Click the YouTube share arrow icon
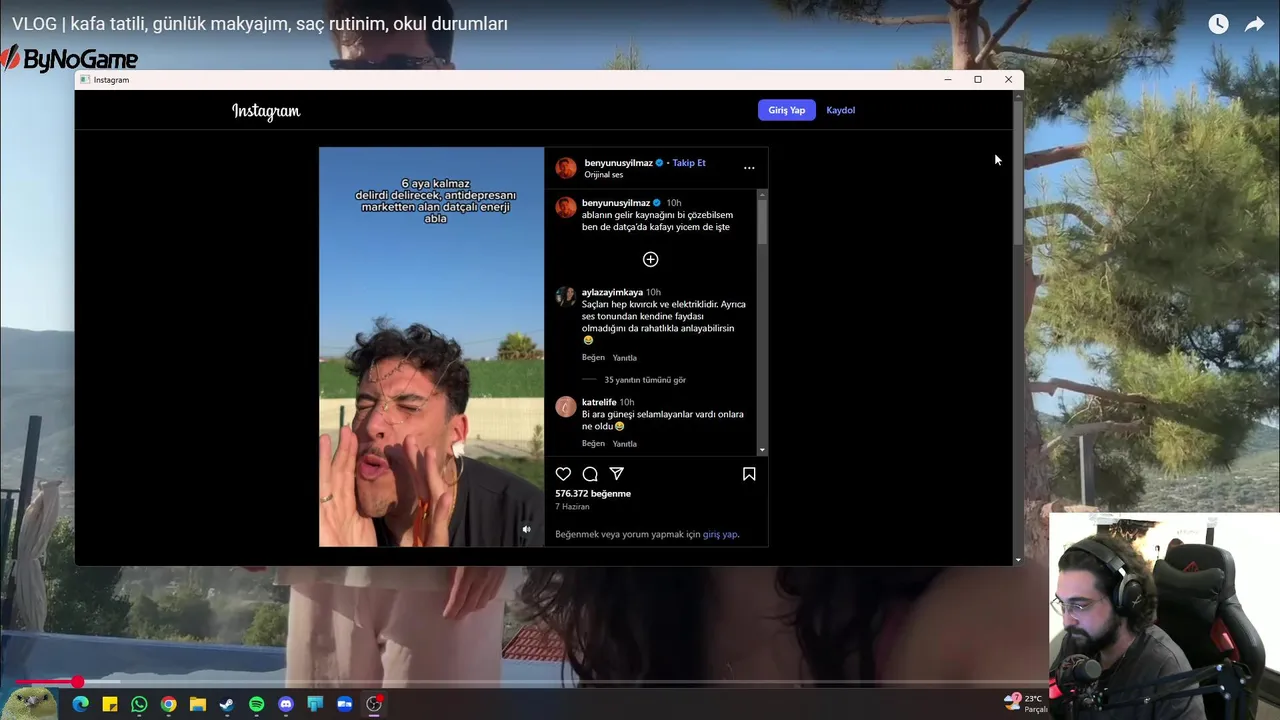This screenshot has width=1280, height=720. tap(1254, 24)
